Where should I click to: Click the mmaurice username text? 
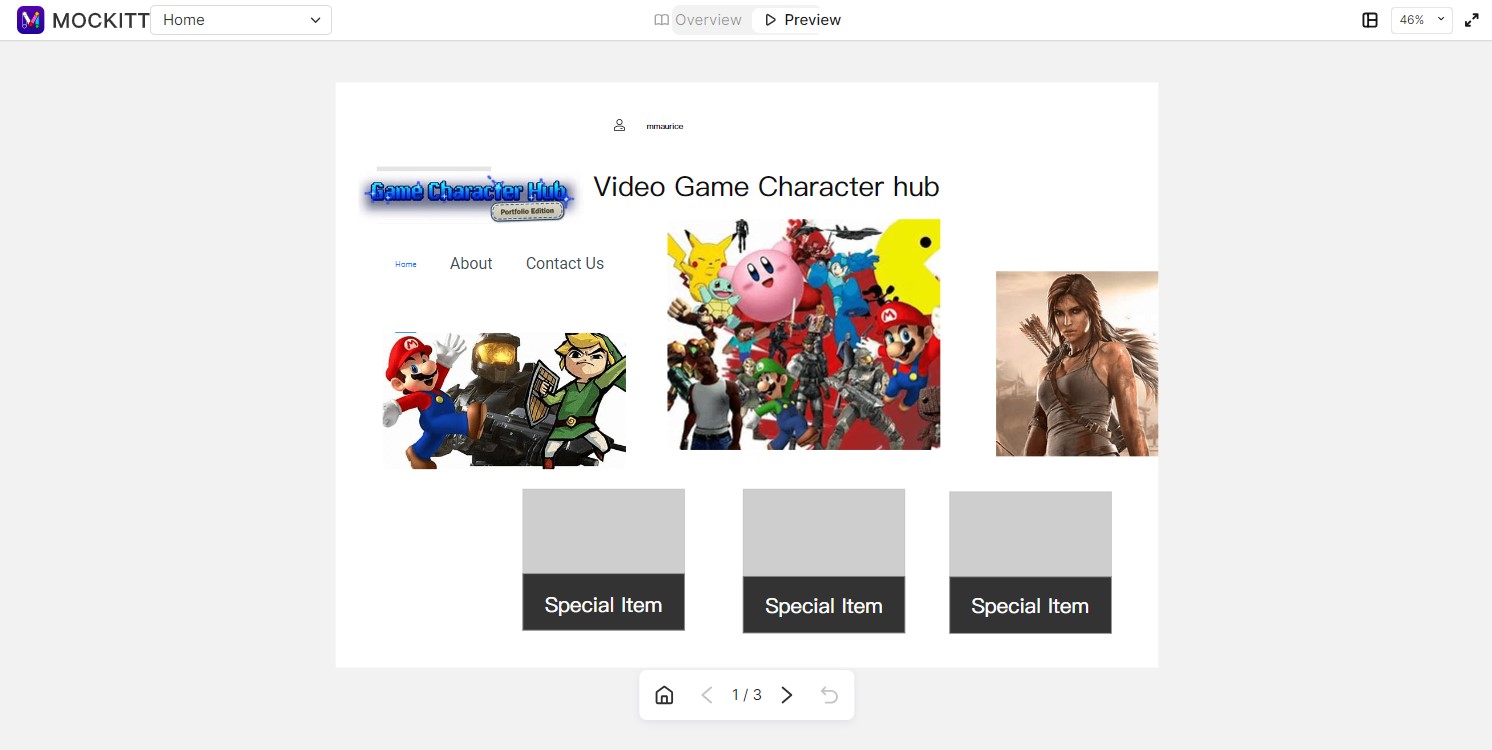tap(665, 126)
